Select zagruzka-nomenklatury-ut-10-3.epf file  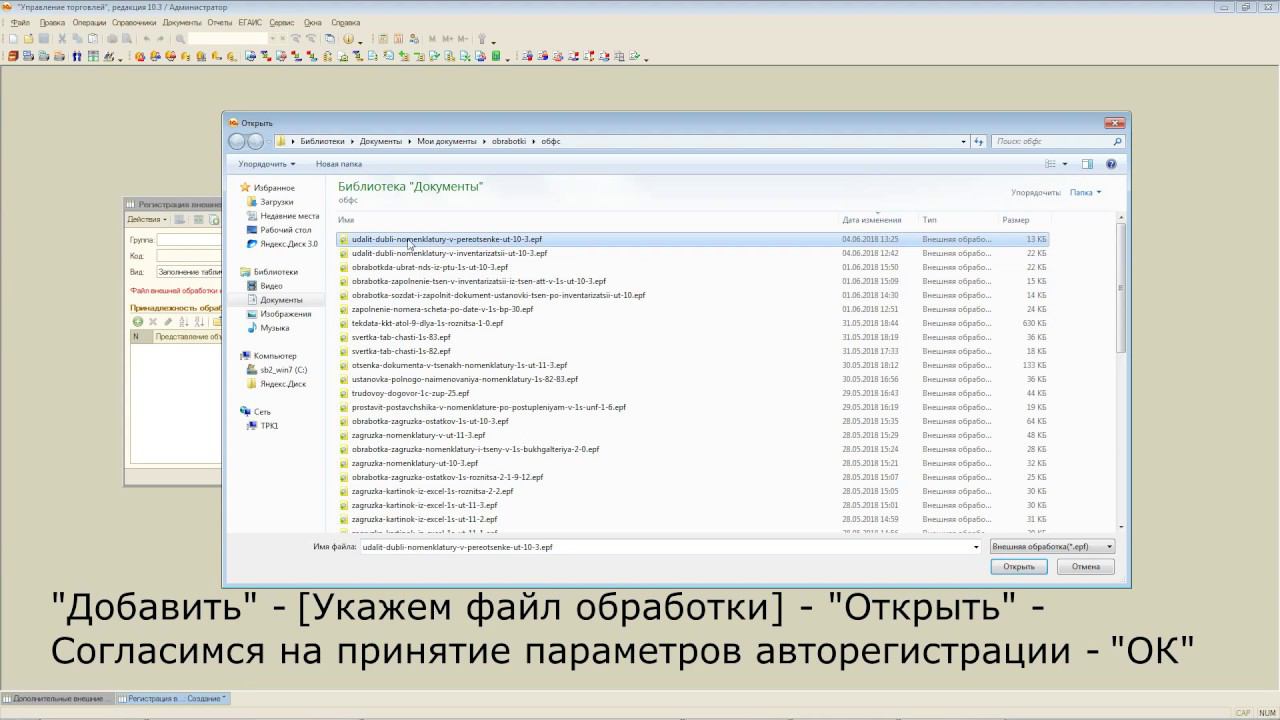692,464
